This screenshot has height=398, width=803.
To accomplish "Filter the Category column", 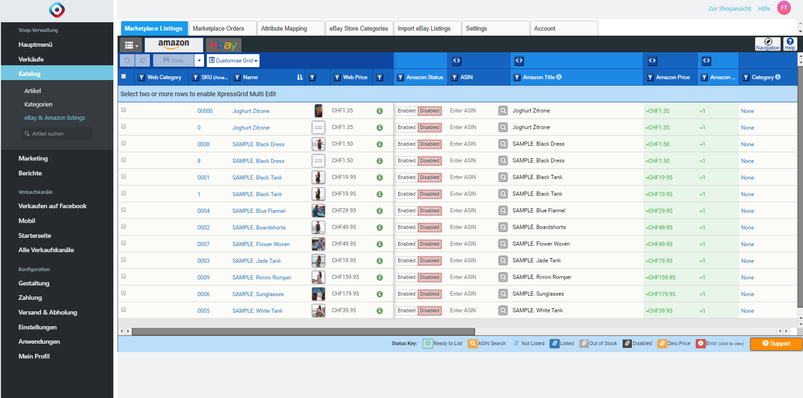I will (x=746, y=77).
